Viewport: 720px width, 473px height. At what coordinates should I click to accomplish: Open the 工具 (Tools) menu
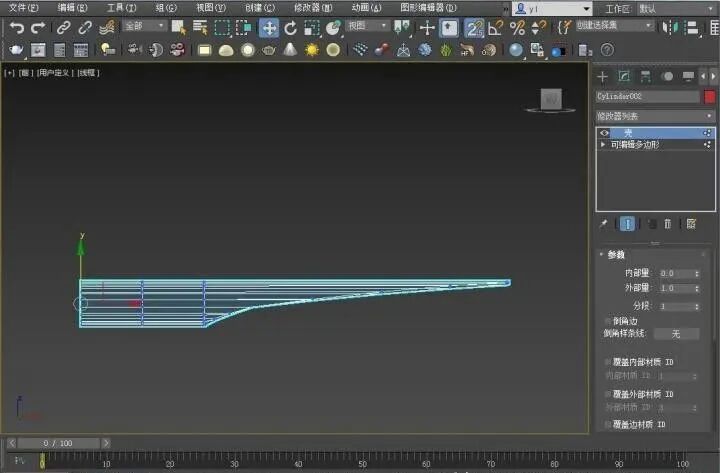[x=122, y=8]
